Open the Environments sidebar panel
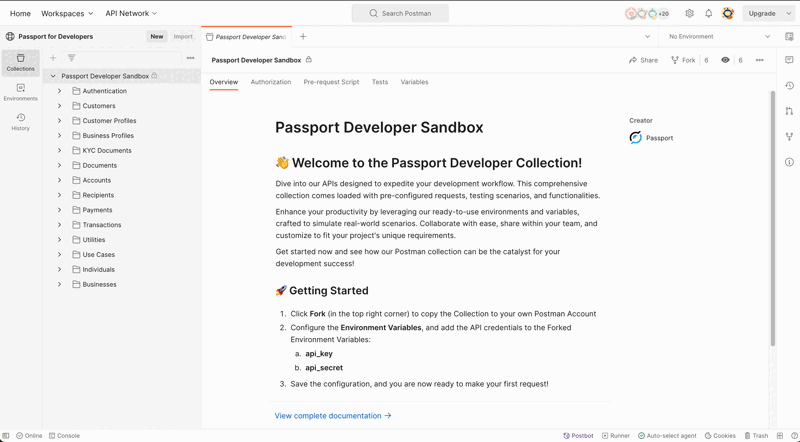This screenshot has height=442, width=800. tap(20, 92)
